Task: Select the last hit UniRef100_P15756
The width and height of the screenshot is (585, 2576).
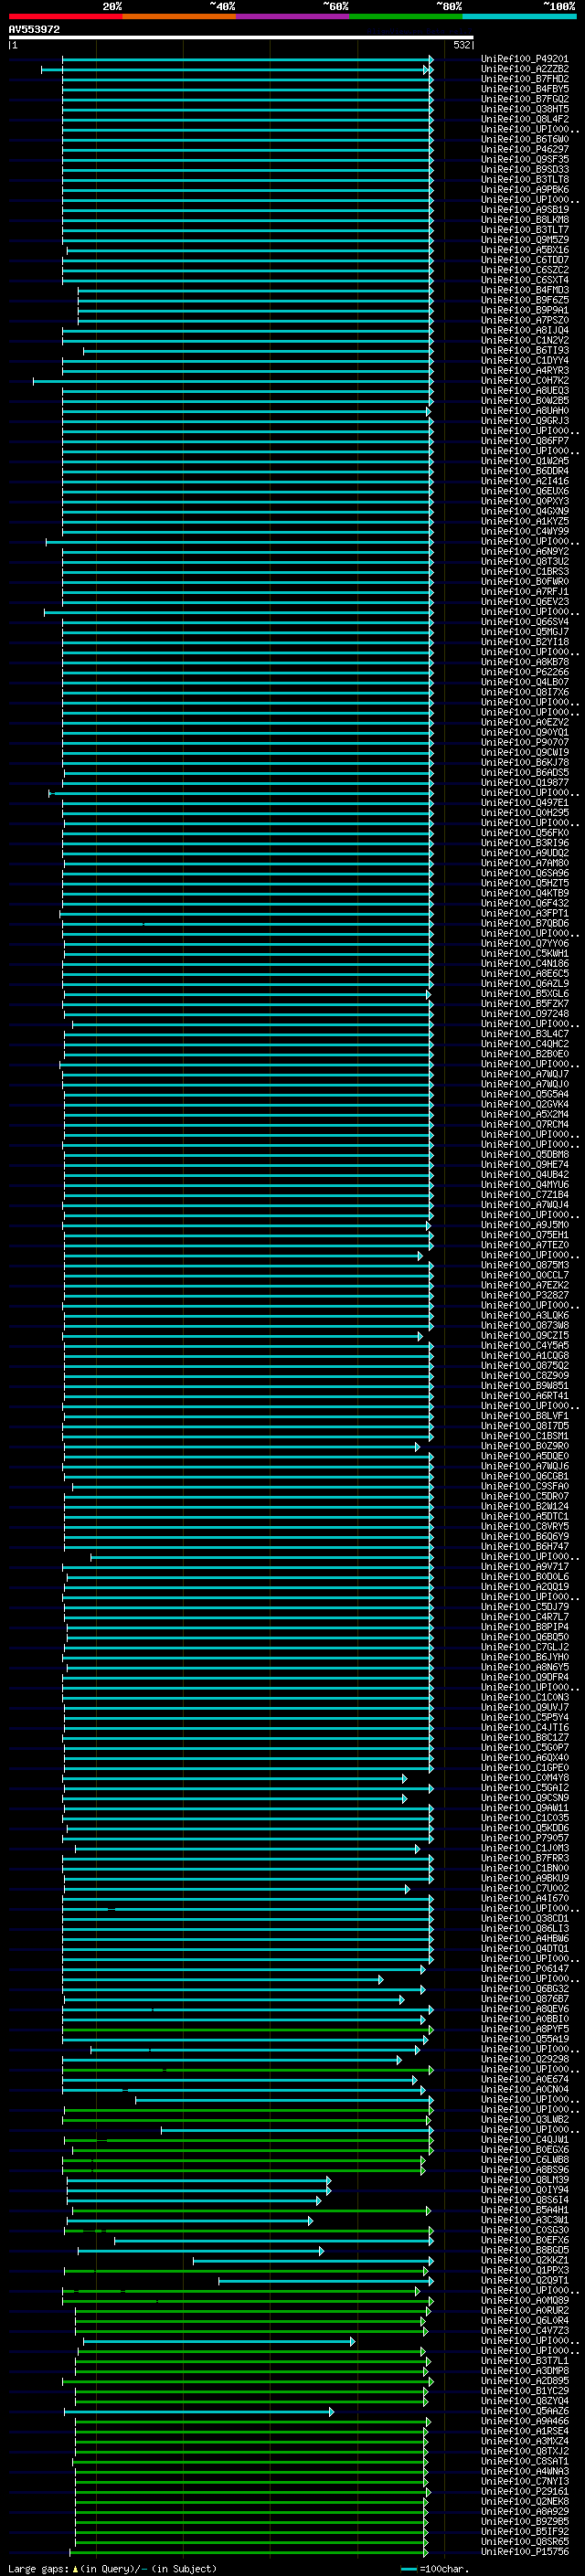Action: click(525, 2551)
